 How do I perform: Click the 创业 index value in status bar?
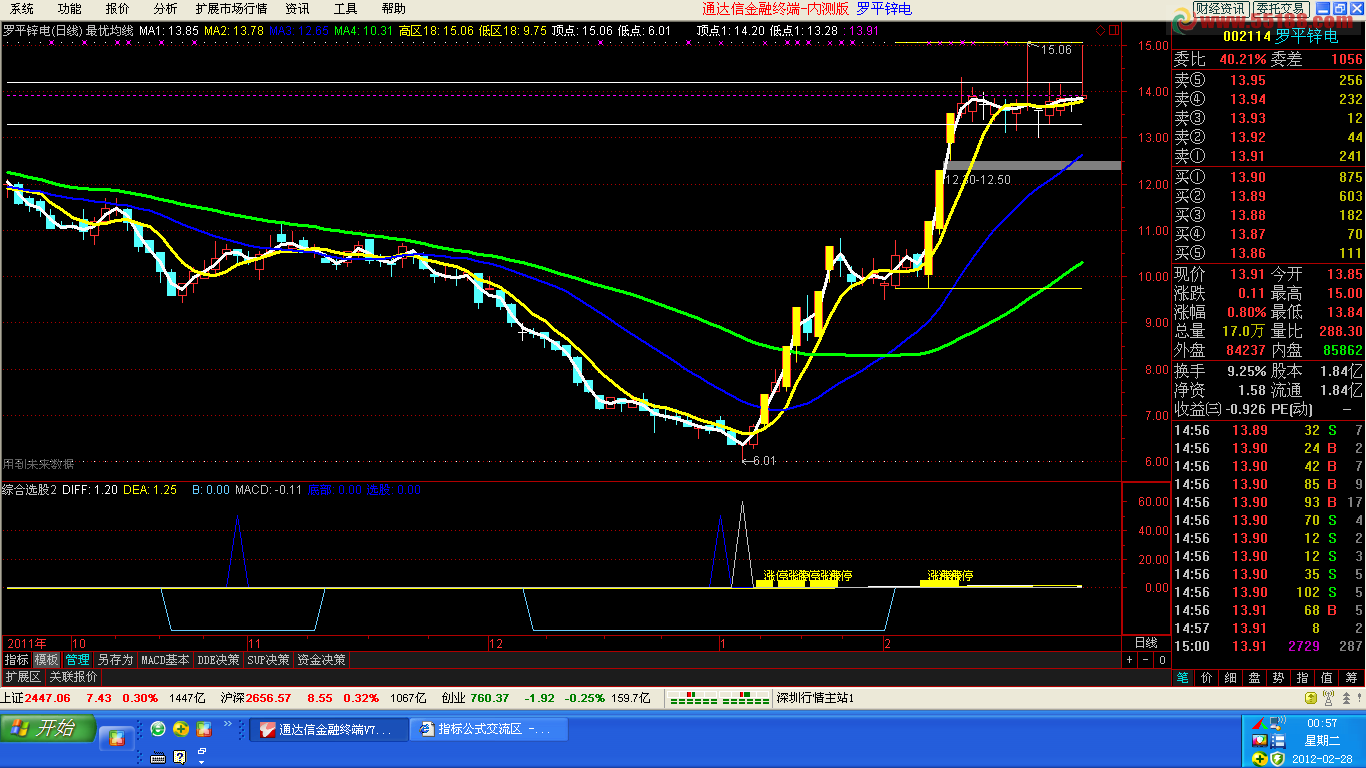click(x=490, y=698)
